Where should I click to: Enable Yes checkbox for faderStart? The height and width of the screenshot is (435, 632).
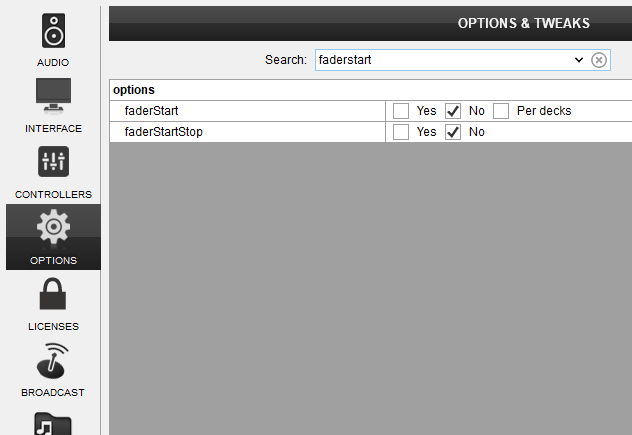tap(401, 111)
